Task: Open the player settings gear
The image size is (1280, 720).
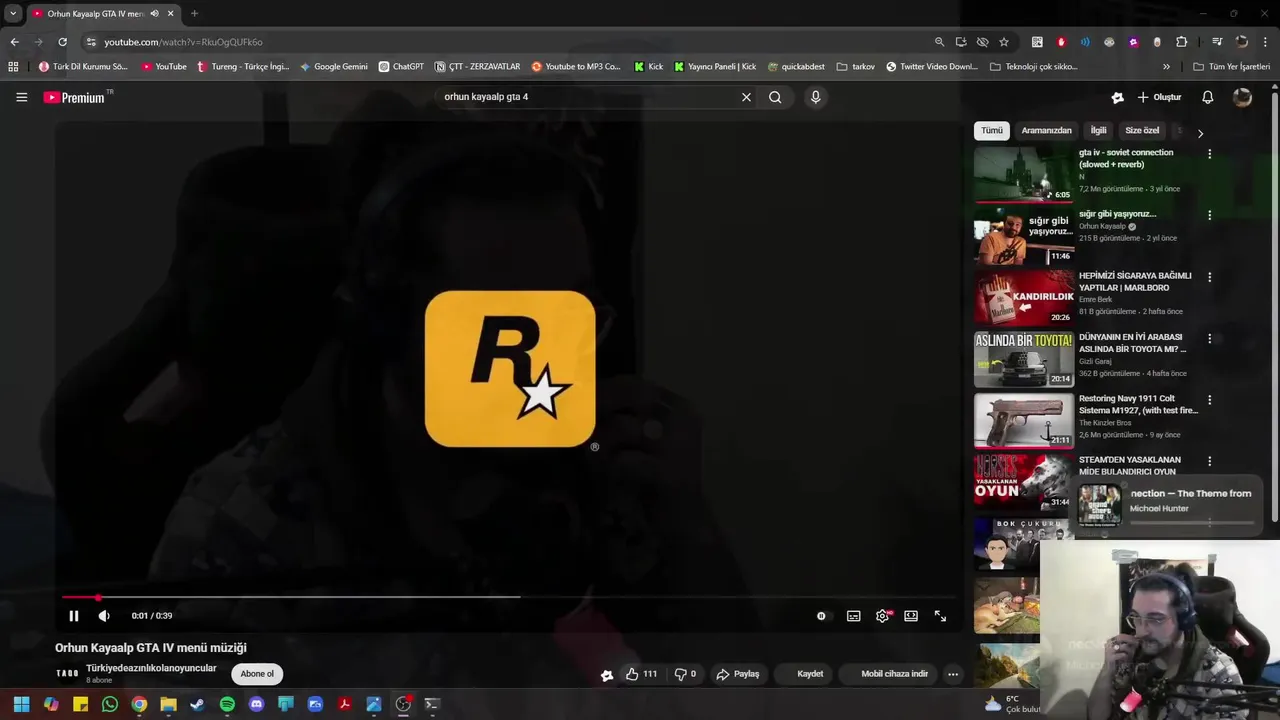Action: (882, 616)
